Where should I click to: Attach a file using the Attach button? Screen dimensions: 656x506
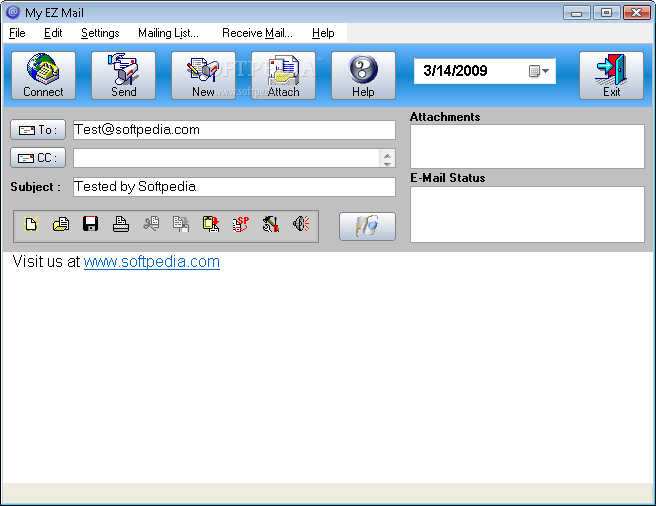(x=283, y=76)
